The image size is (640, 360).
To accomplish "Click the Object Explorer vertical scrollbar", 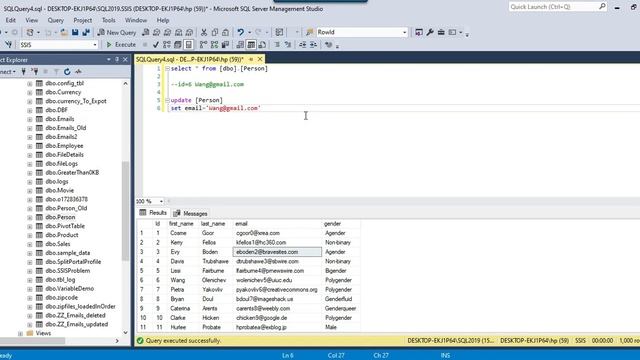I will coord(125,211).
